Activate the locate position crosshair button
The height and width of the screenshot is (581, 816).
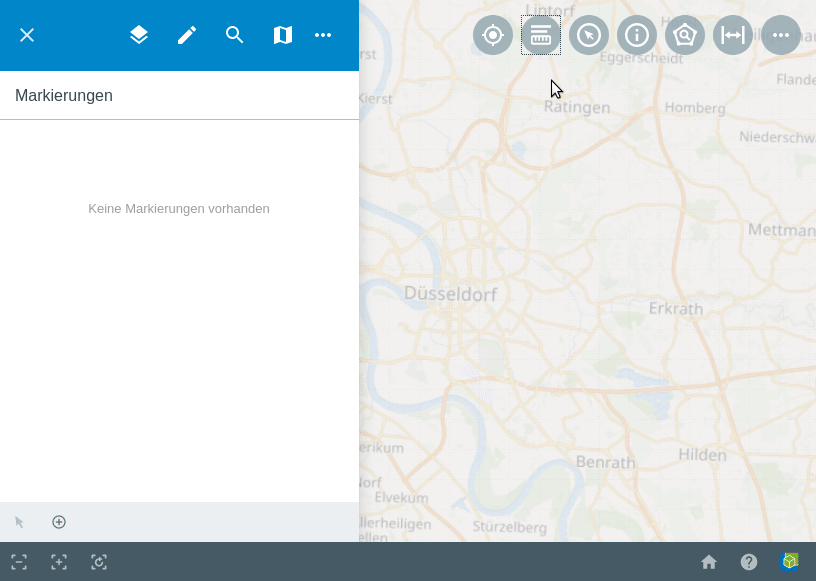click(493, 35)
